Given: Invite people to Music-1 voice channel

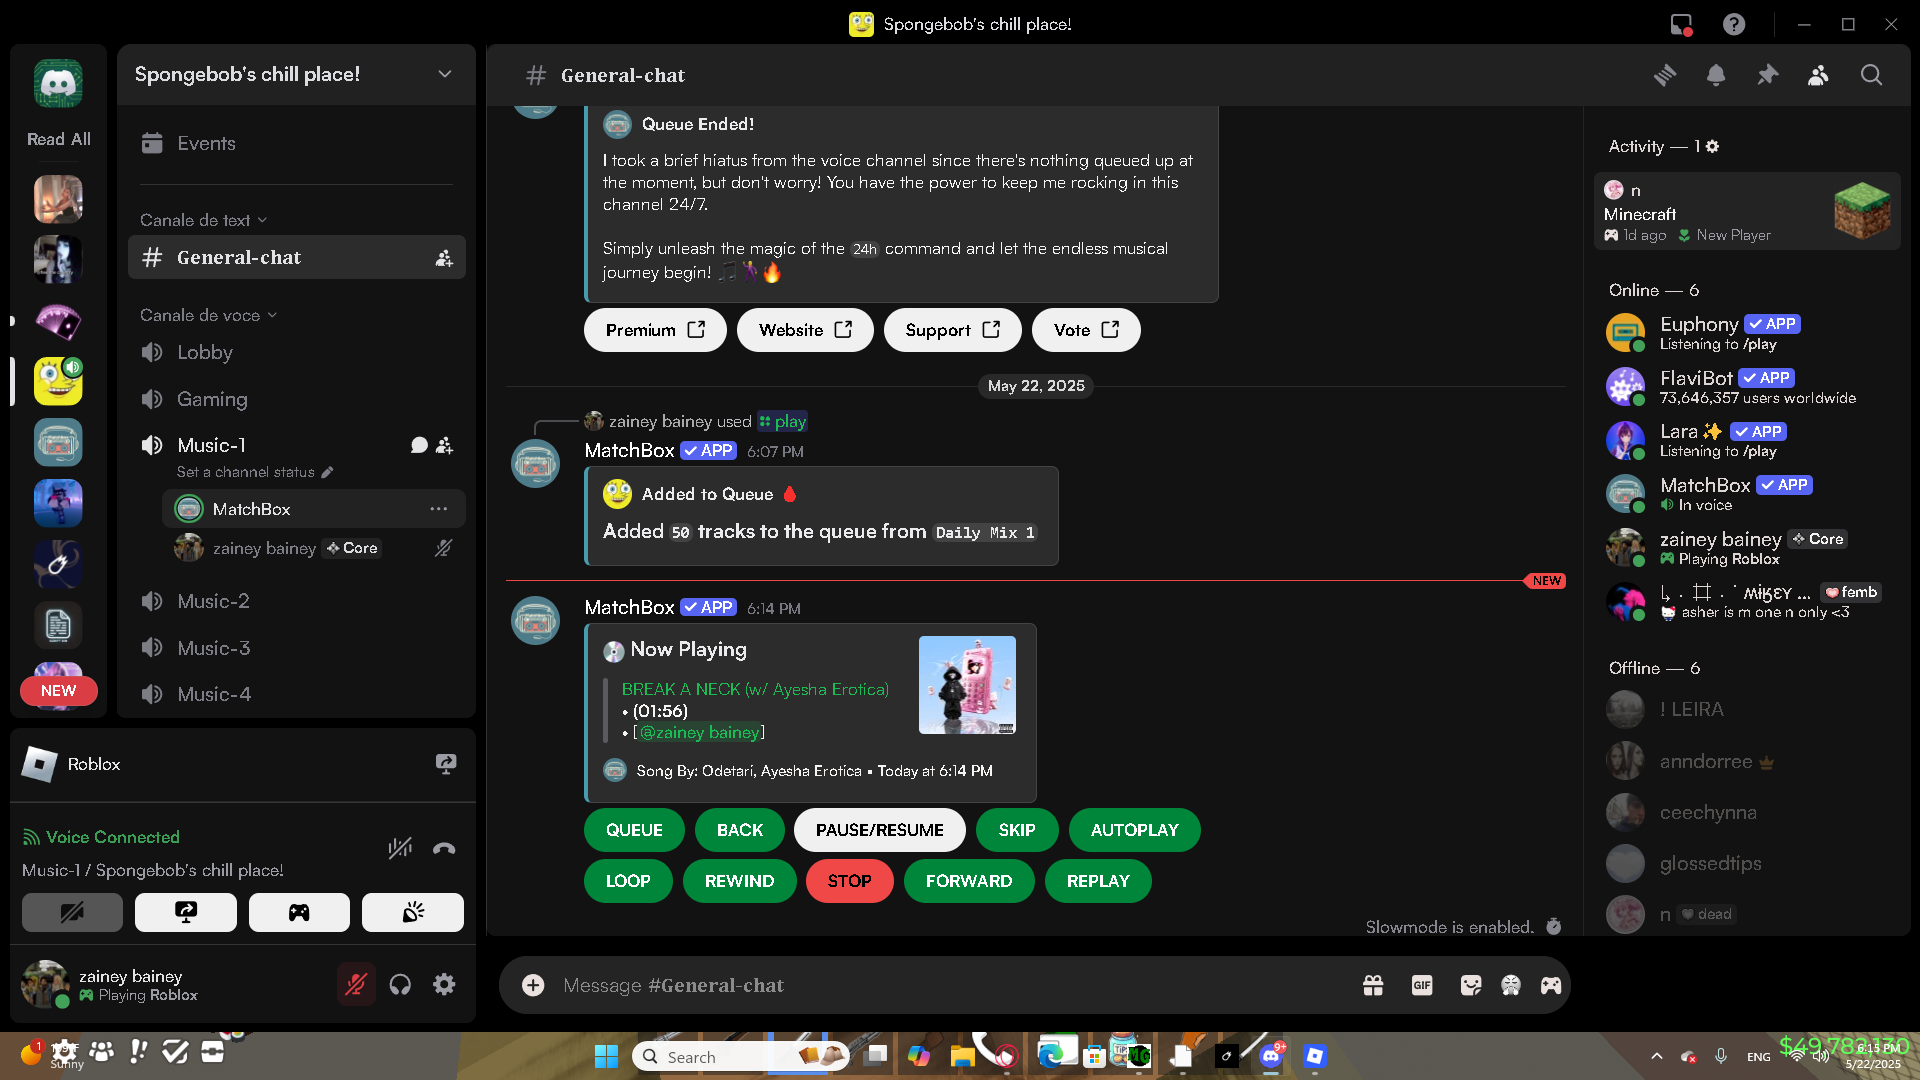Looking at the screenshot, I should tap(445, 446).
